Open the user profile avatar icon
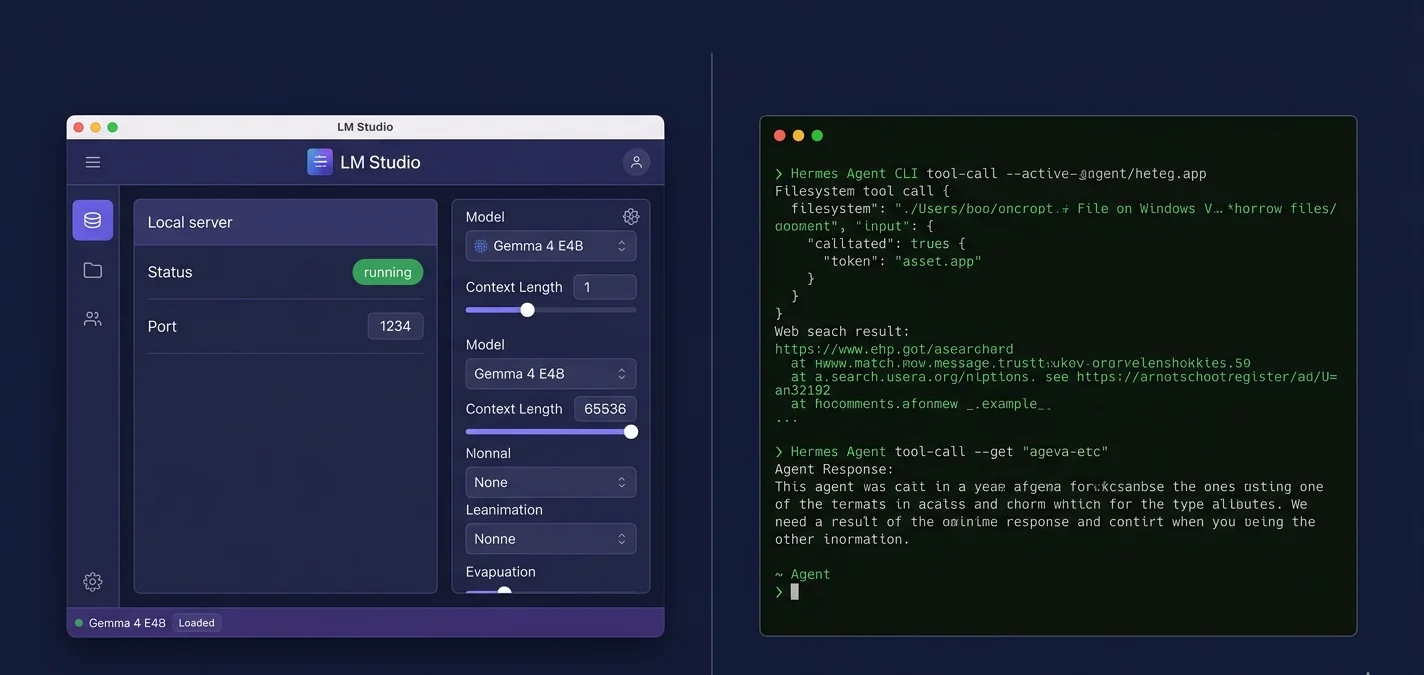Viewport: 1424px width, 675px height. pyautogui.click(x=636, y=162)
